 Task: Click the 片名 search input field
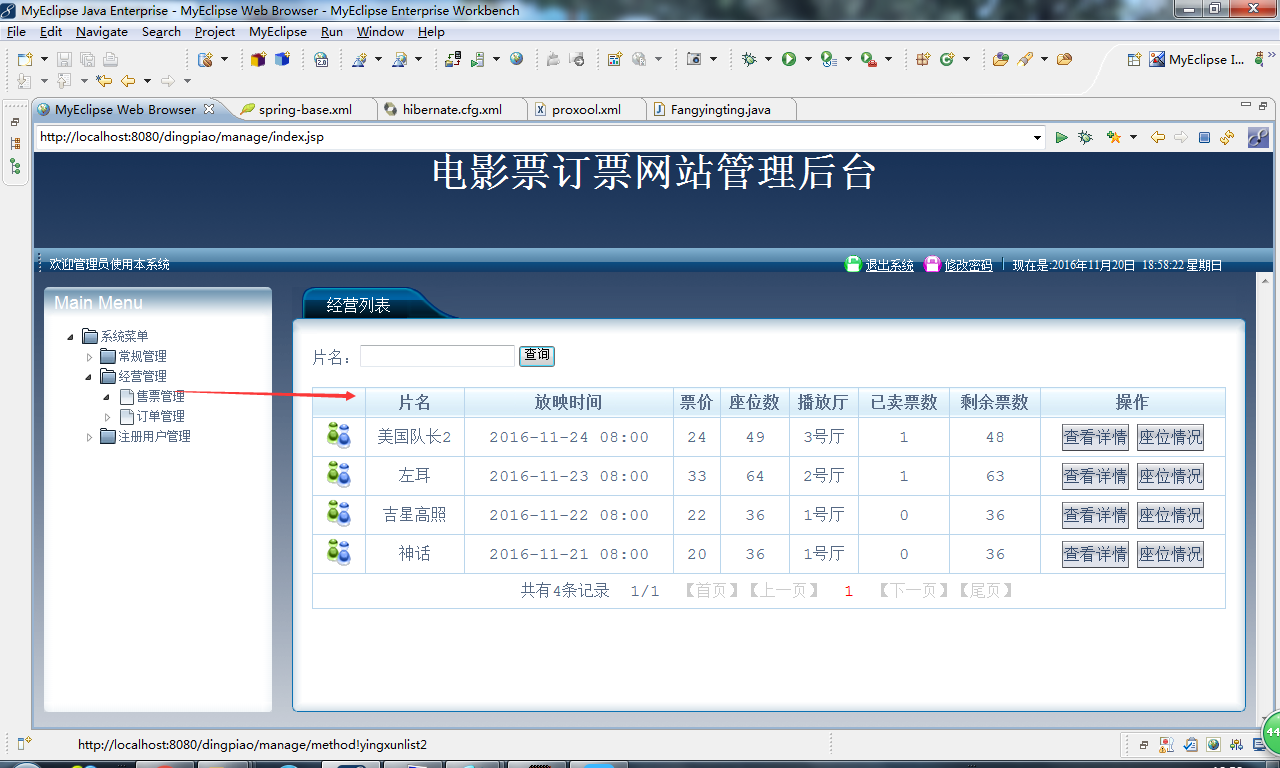(437, 356)
